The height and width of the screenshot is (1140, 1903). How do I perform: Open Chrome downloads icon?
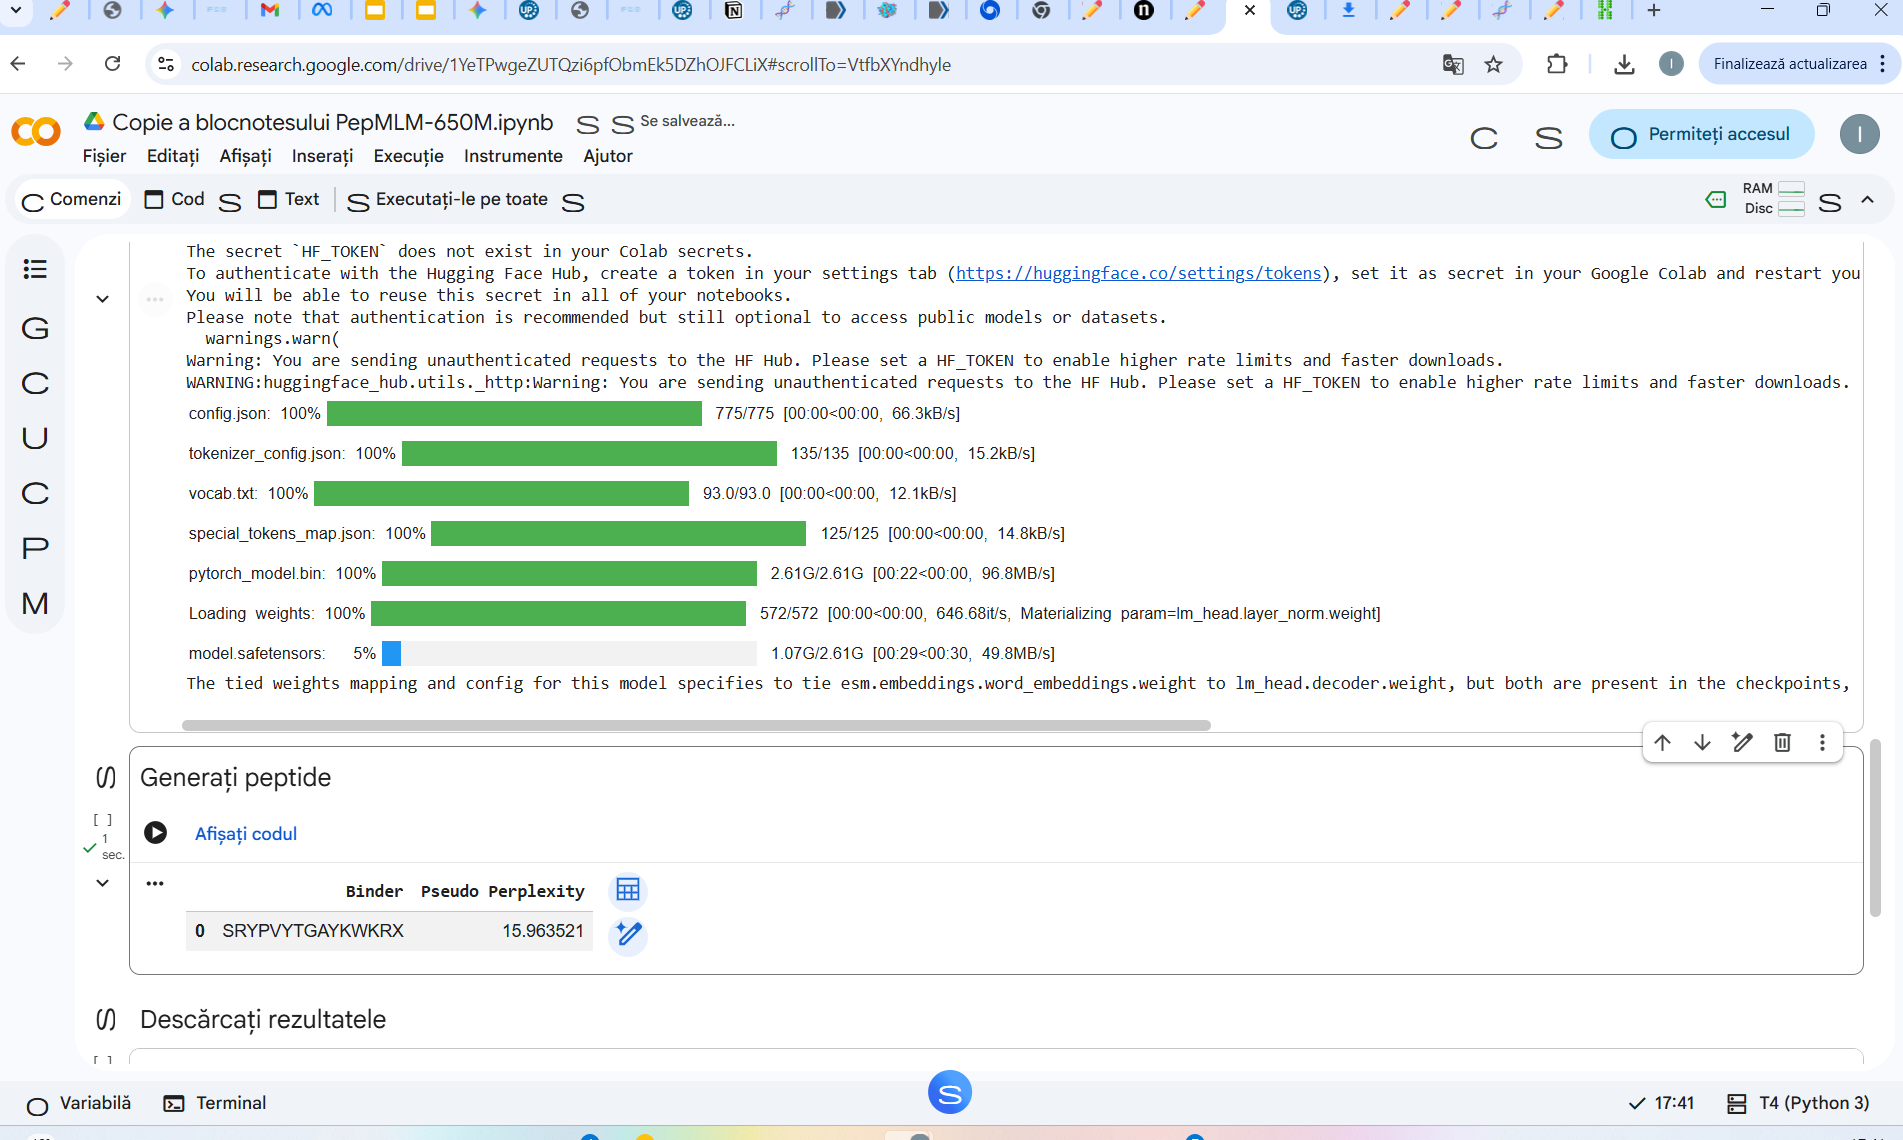[x=1625, y=65]
